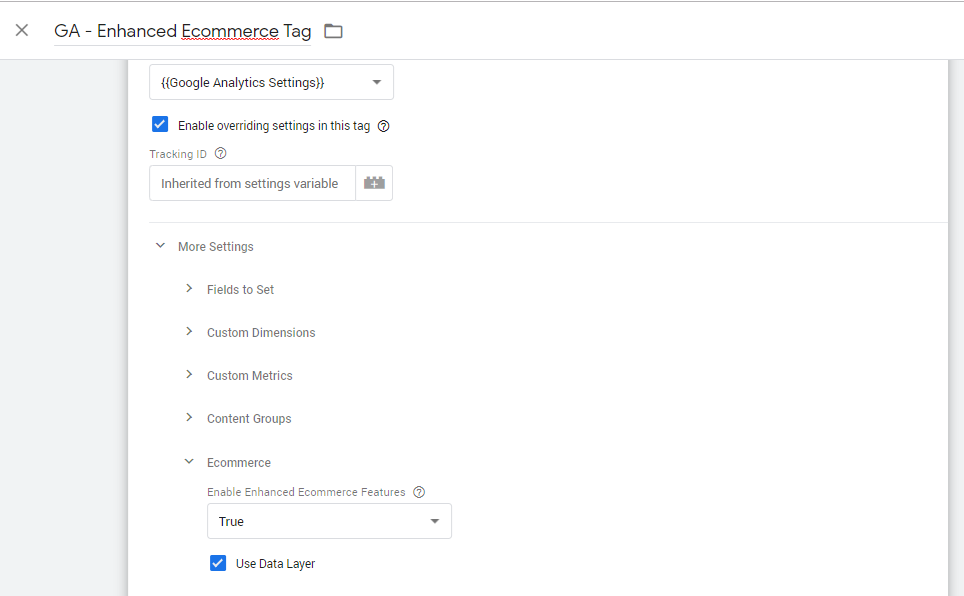Uncheck Enable overriding settings in this tag
964x596 pixels.
point(160,124)
